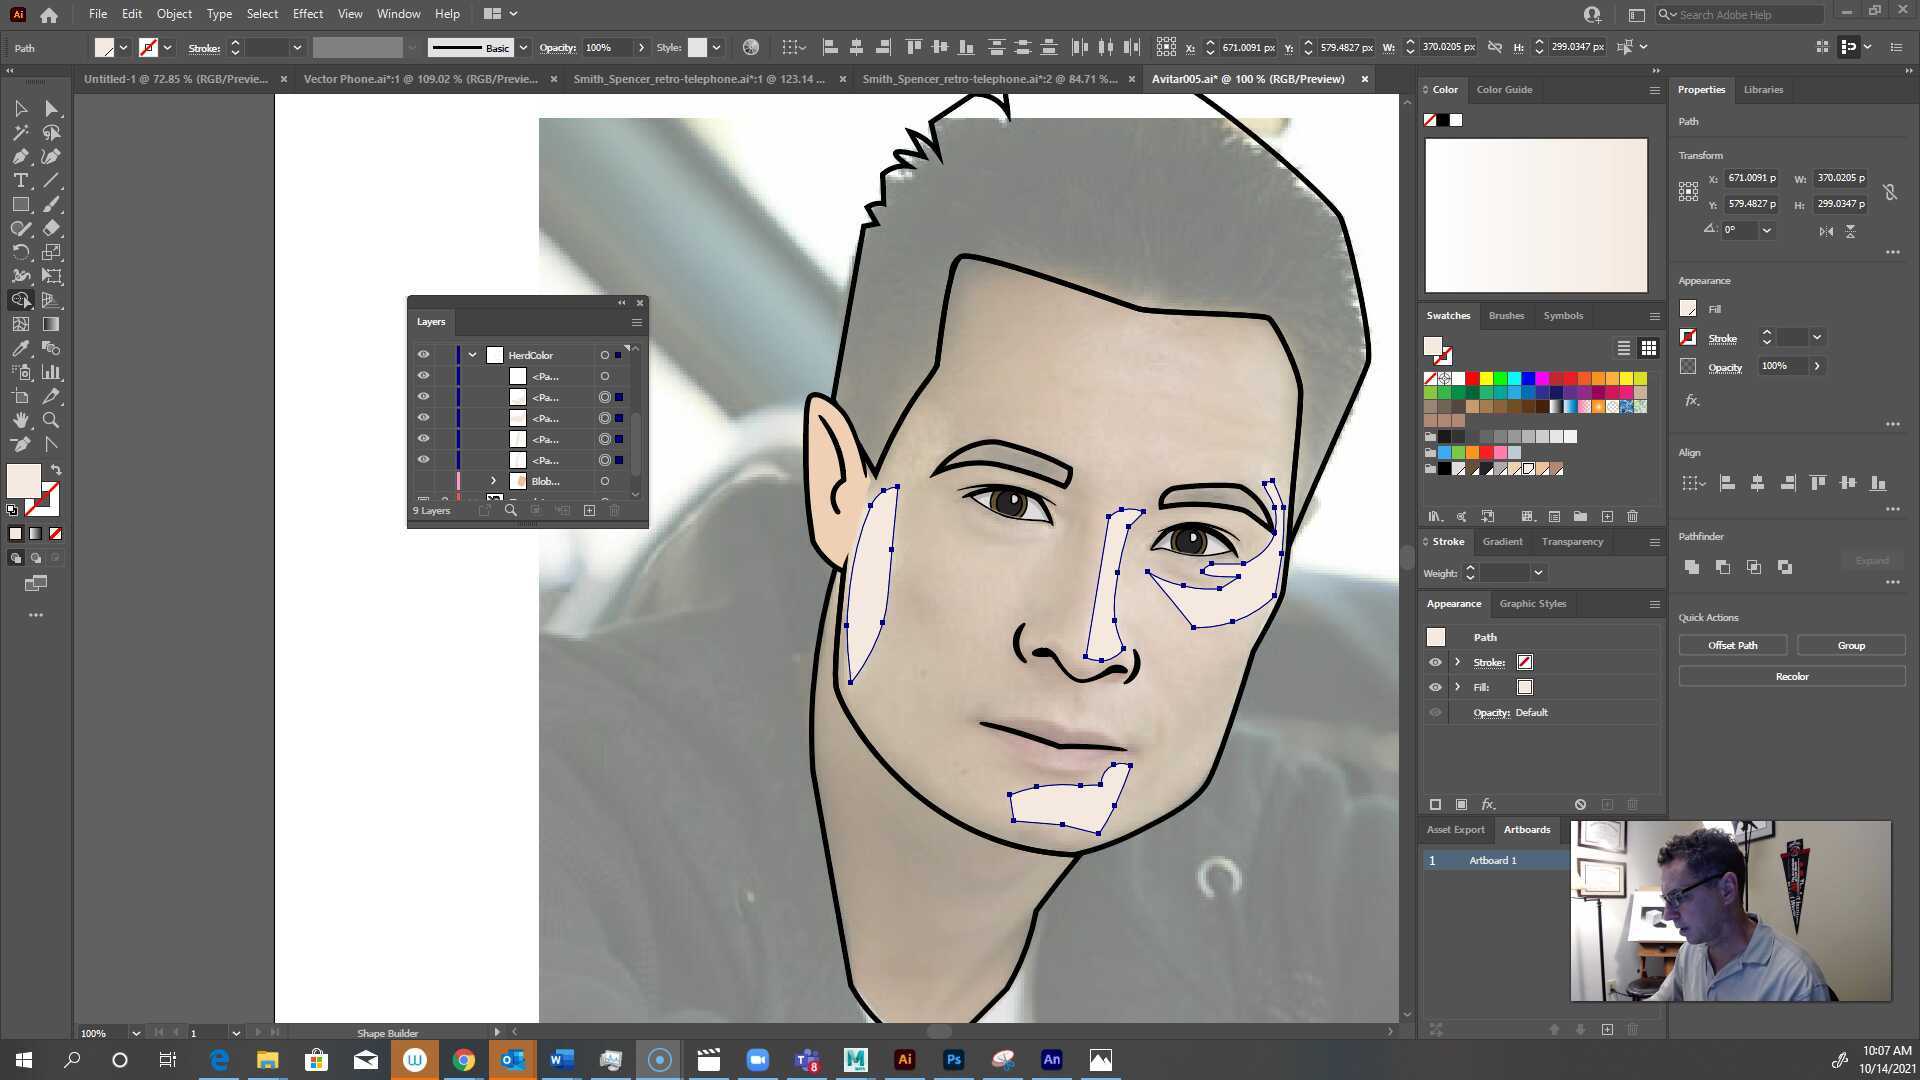Switch to the Brushes tab
This screenshot has width=1920, height=1080.
pos(1506,315)
